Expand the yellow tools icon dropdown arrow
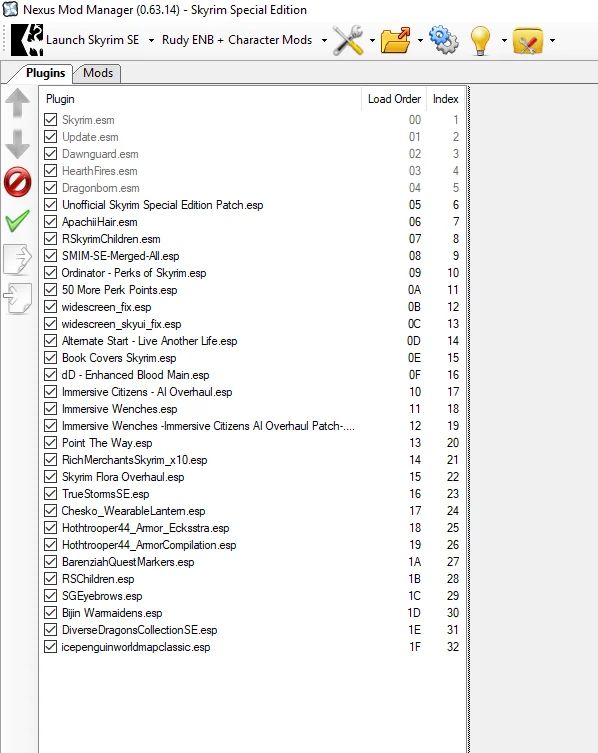The height and width of the screenshot is (753, 598). pos(552,40)
